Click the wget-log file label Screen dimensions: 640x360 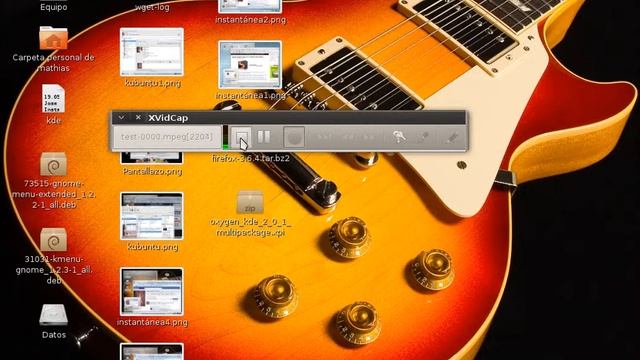coord(152,7)
